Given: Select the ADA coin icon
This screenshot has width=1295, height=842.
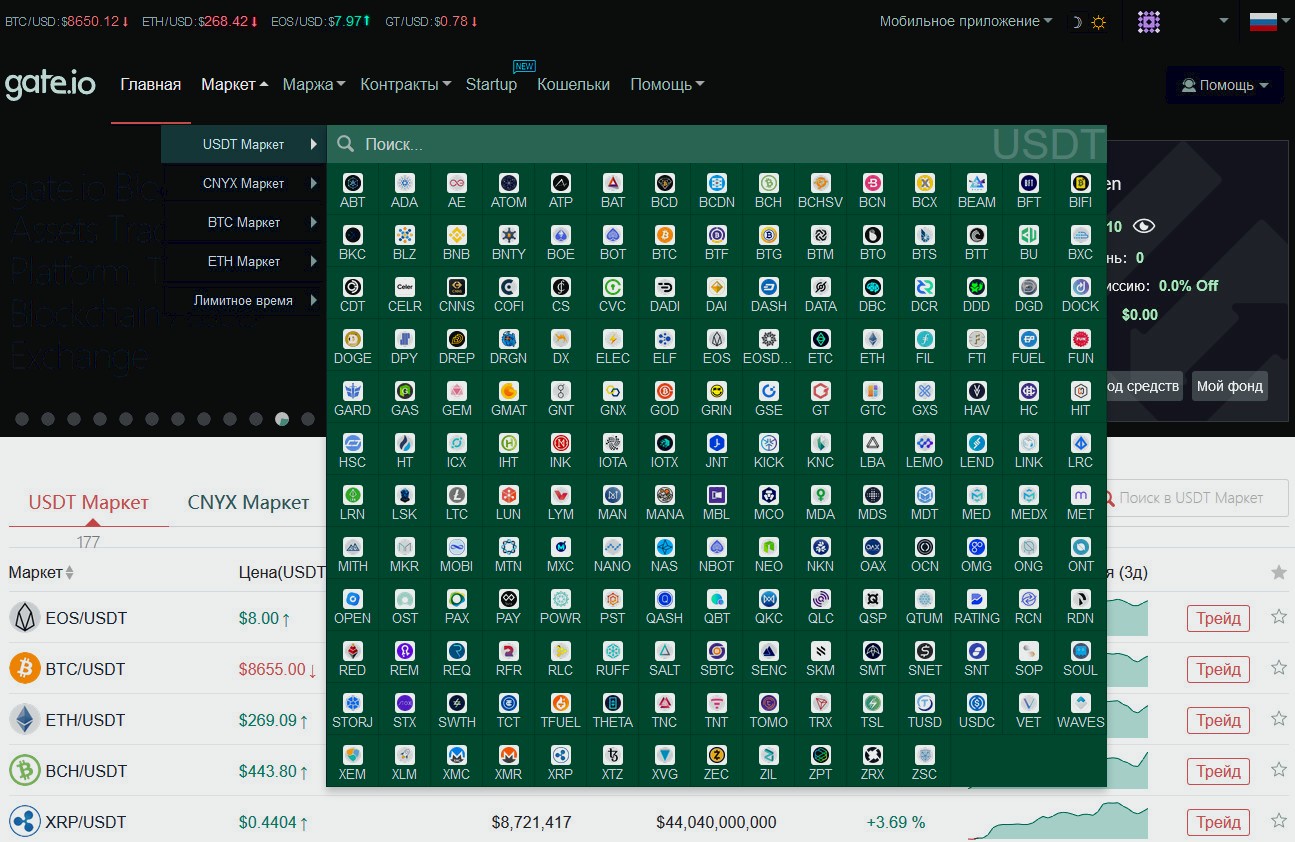Looking at the screenshot, I should click(x=404, y=183).
